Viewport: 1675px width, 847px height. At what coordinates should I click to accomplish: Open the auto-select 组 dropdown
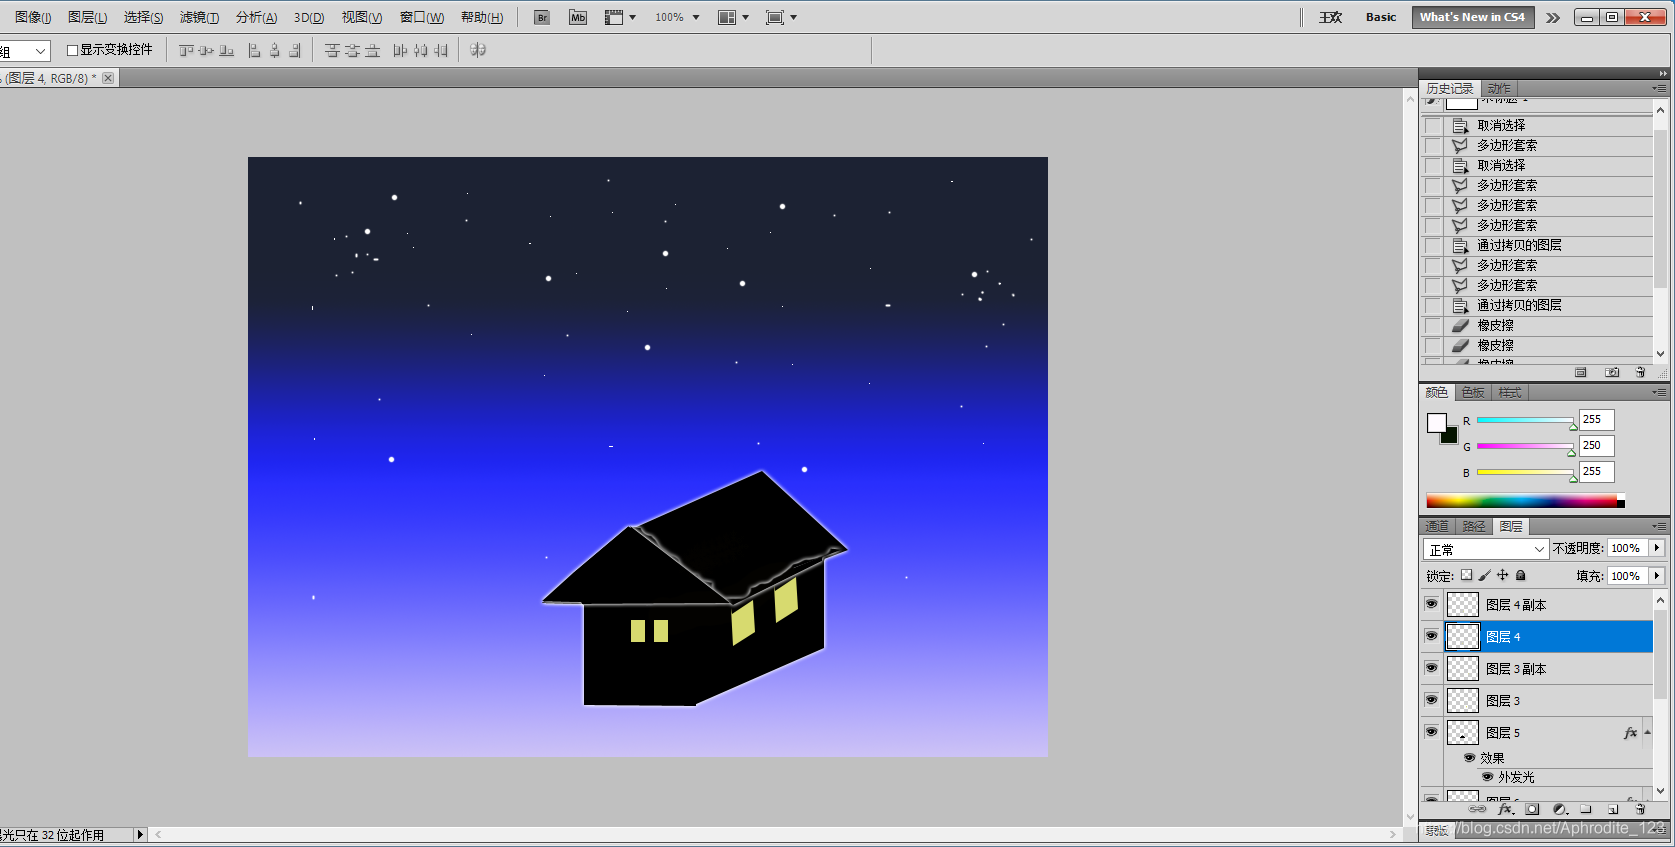pyautogui.click(x=25, y=51)
